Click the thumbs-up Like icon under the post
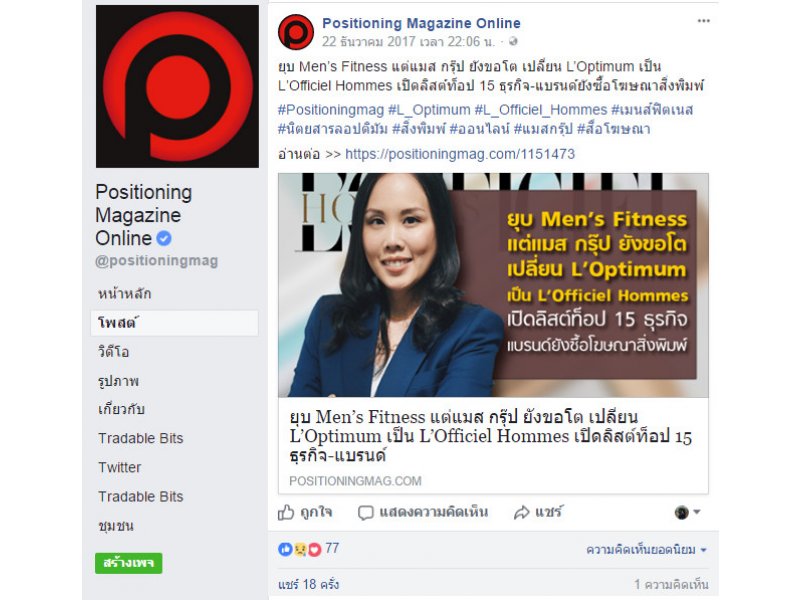This screenshot has width=800, height=600. pyautogui.click(x=286, y=512)
